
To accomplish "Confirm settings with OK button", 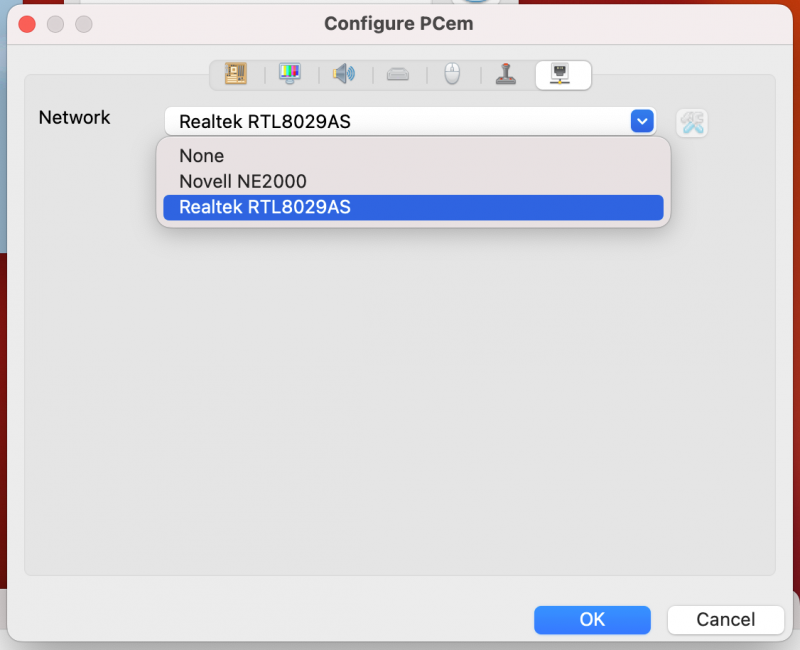I will pyautogui.click(x=592, y=619).
